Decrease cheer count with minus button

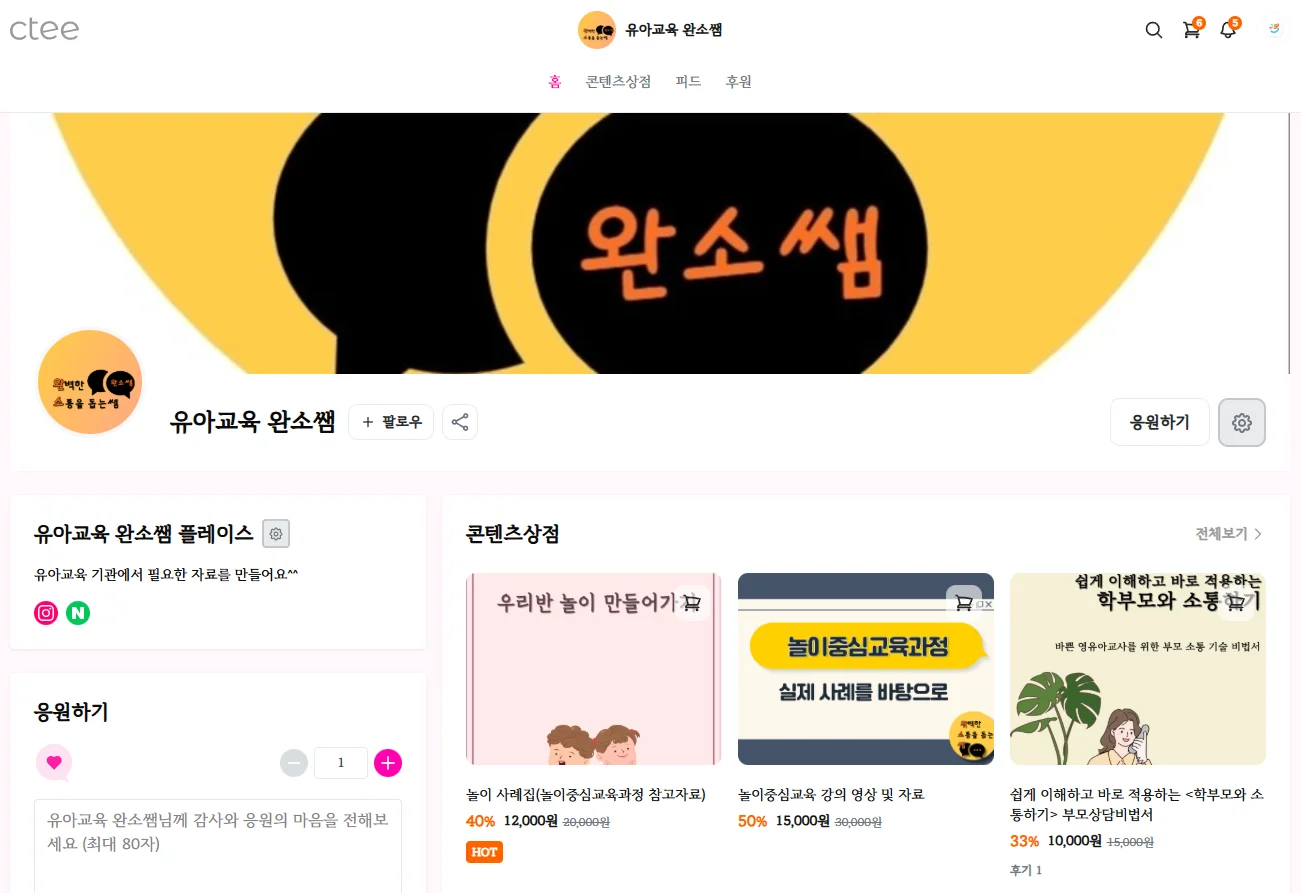click(294, 763)
